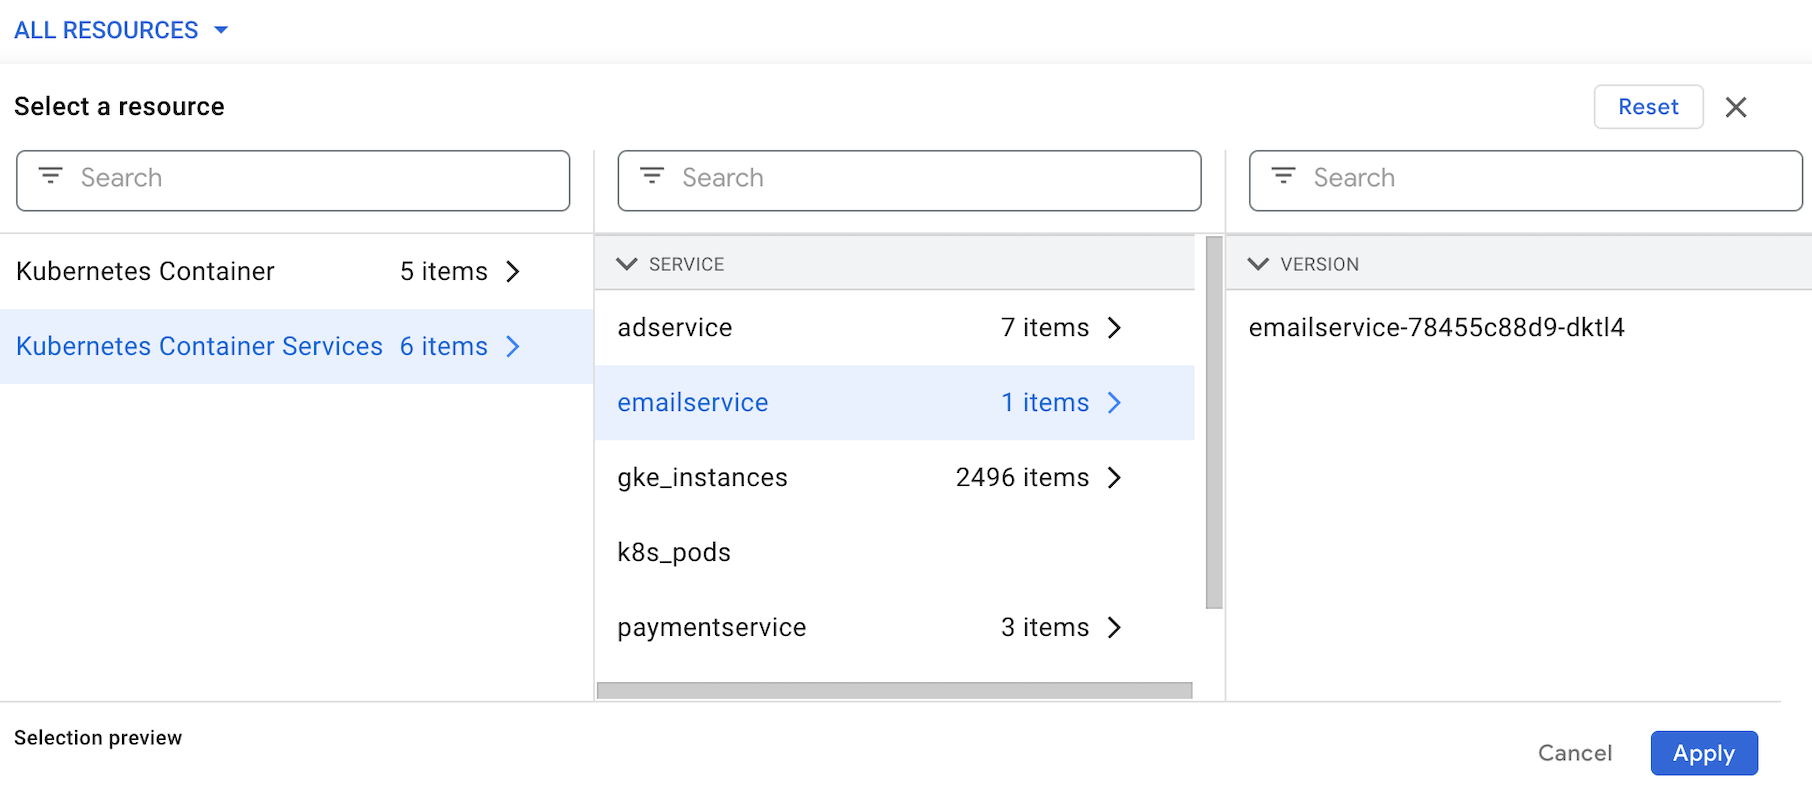Select the emailservice list item
This screenshot has height=800, width=1812.
tap(693, 403)
